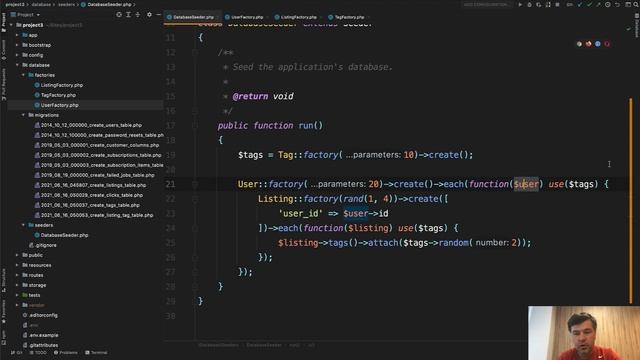Screen dimensions: 640x360
Task: Select the create_clicks_table migration file
Action: (x=91, y=195)
